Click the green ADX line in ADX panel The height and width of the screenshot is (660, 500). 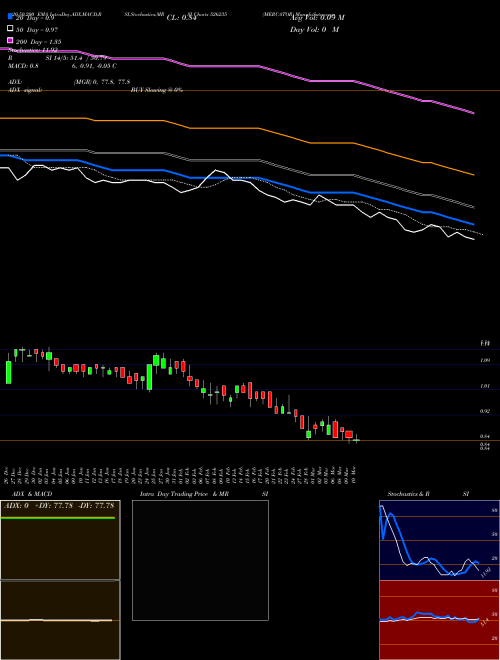pyautogui.click(x=58, y=518)
